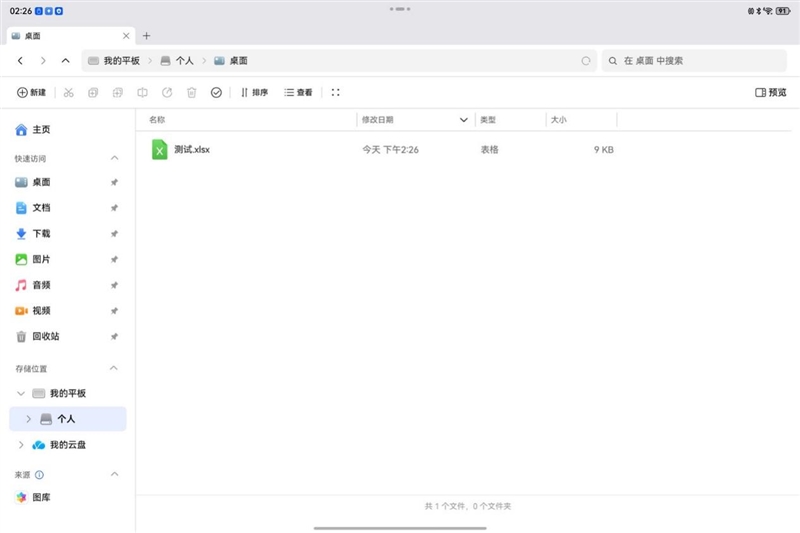Collapse the 我的平板 tree node
Viewport: 800px width, 533px height.
(x=21, y=394)
